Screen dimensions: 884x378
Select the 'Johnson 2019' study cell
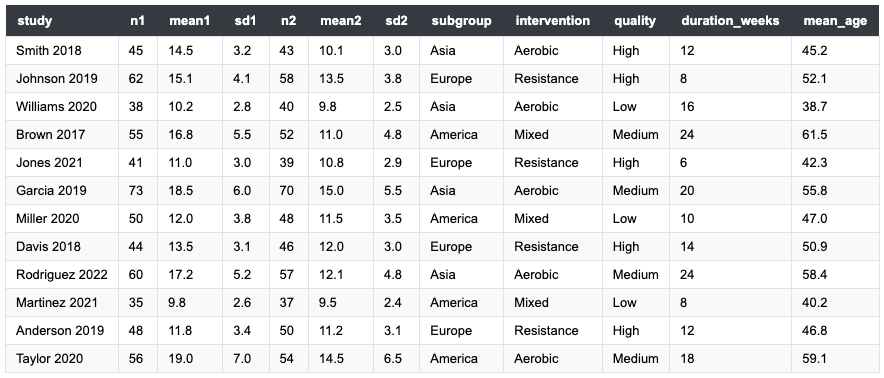tap(56, 78)
